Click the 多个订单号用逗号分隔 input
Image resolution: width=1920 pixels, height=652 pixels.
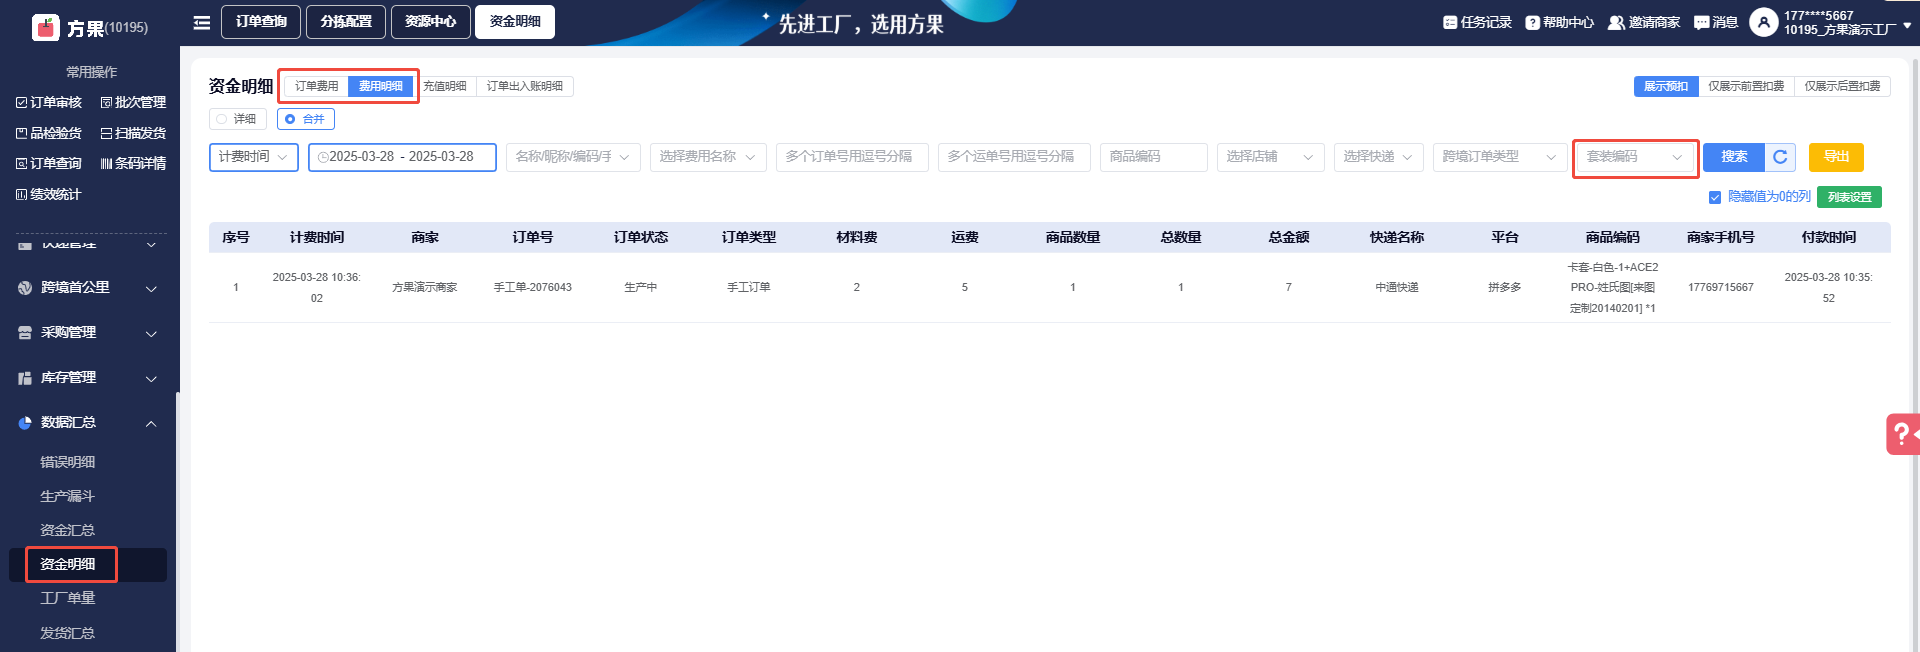[x=852, y=157]
